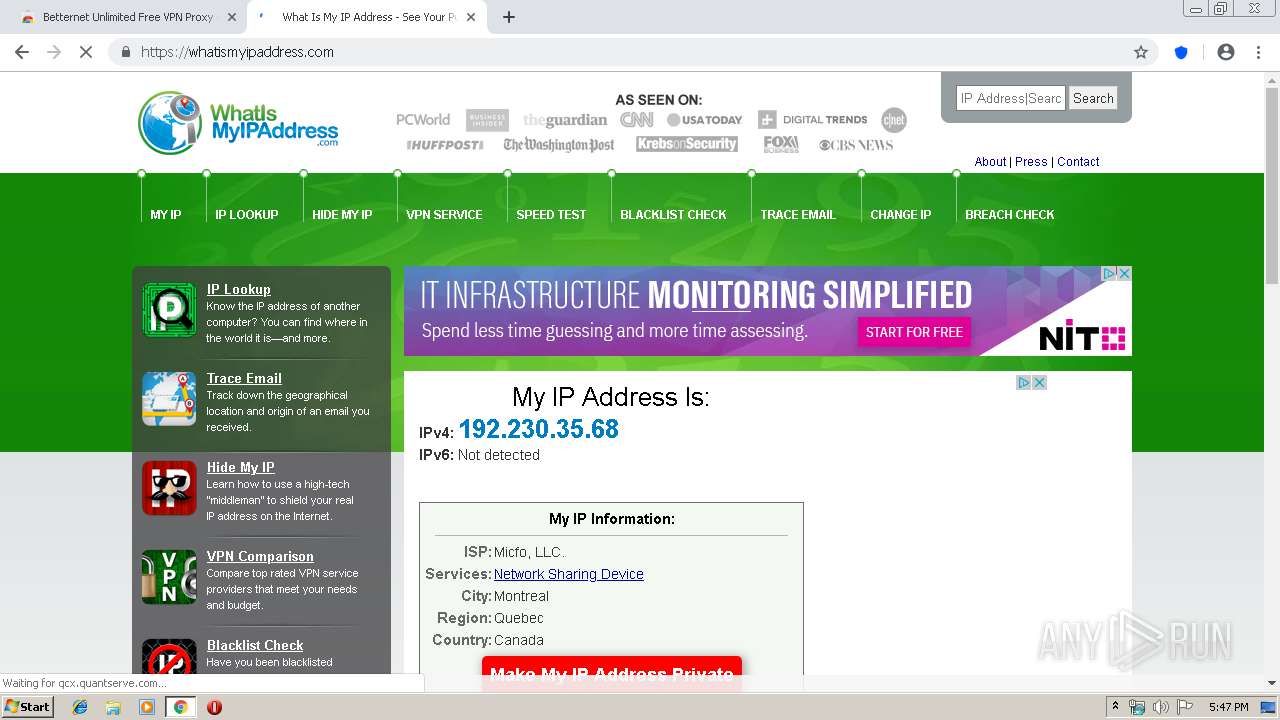The image size is (1280, 720).
Task: Click the Blacklist Check sidebar icon
Action: [x=169, y=657]
